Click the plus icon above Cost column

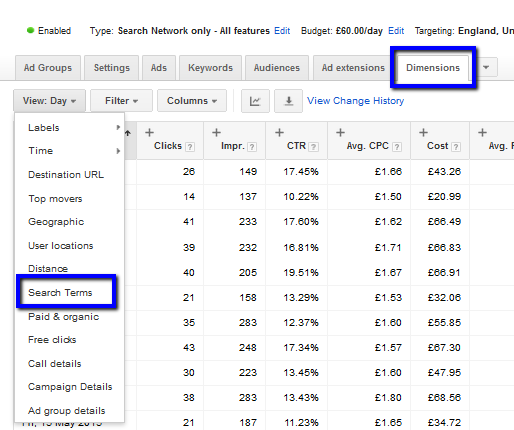[423, 133]
